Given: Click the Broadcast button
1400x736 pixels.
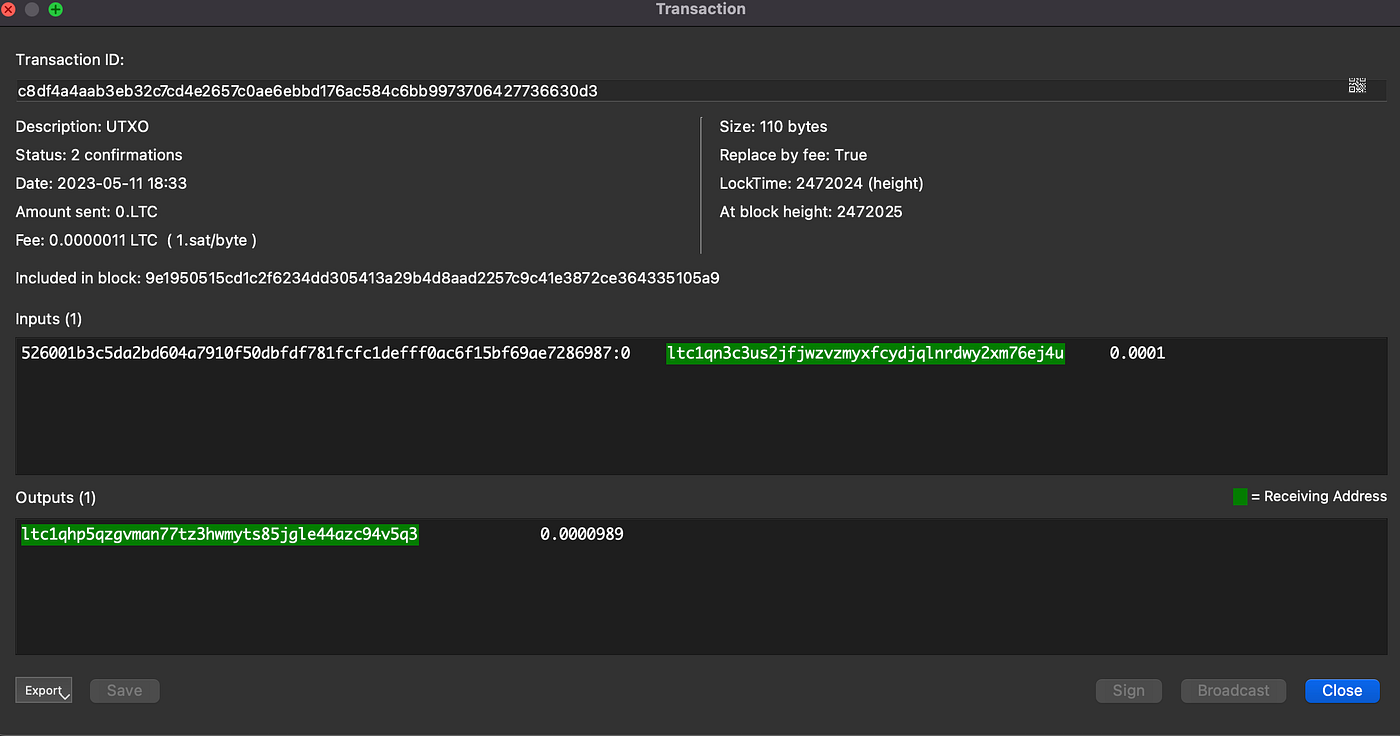Looking at the screenshot, I should [1234, 690].
